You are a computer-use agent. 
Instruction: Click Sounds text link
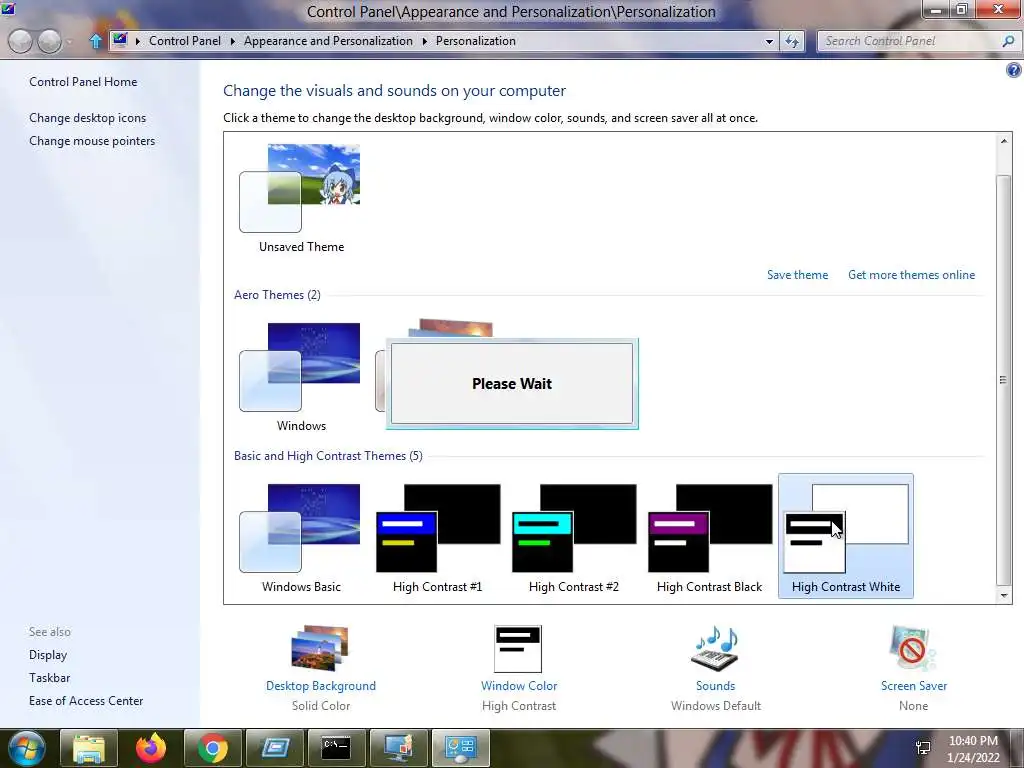[x=715, y=686]
